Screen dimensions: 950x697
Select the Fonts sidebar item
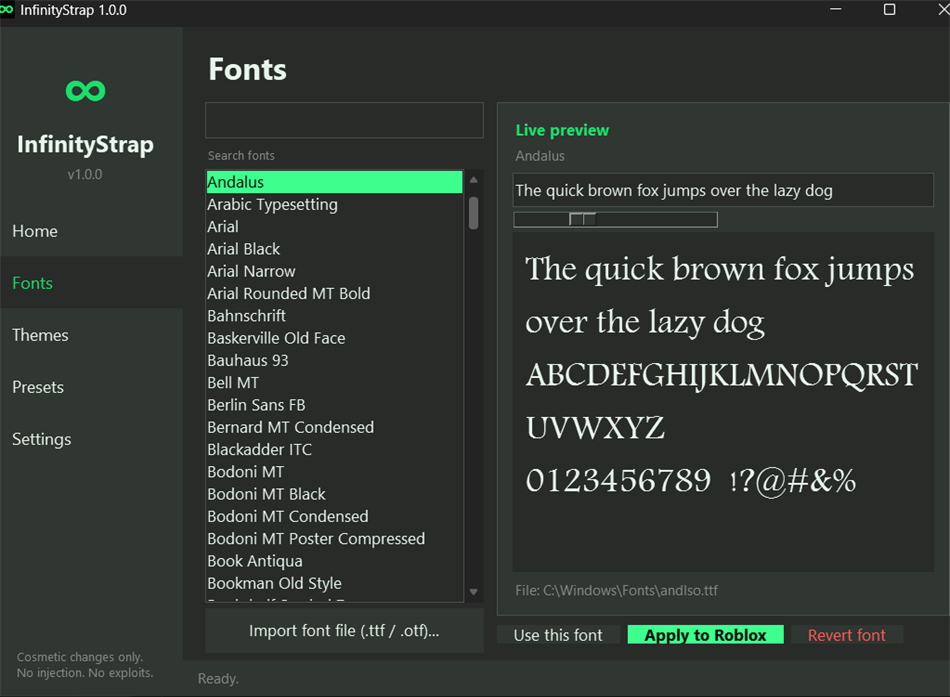[91, 283]
